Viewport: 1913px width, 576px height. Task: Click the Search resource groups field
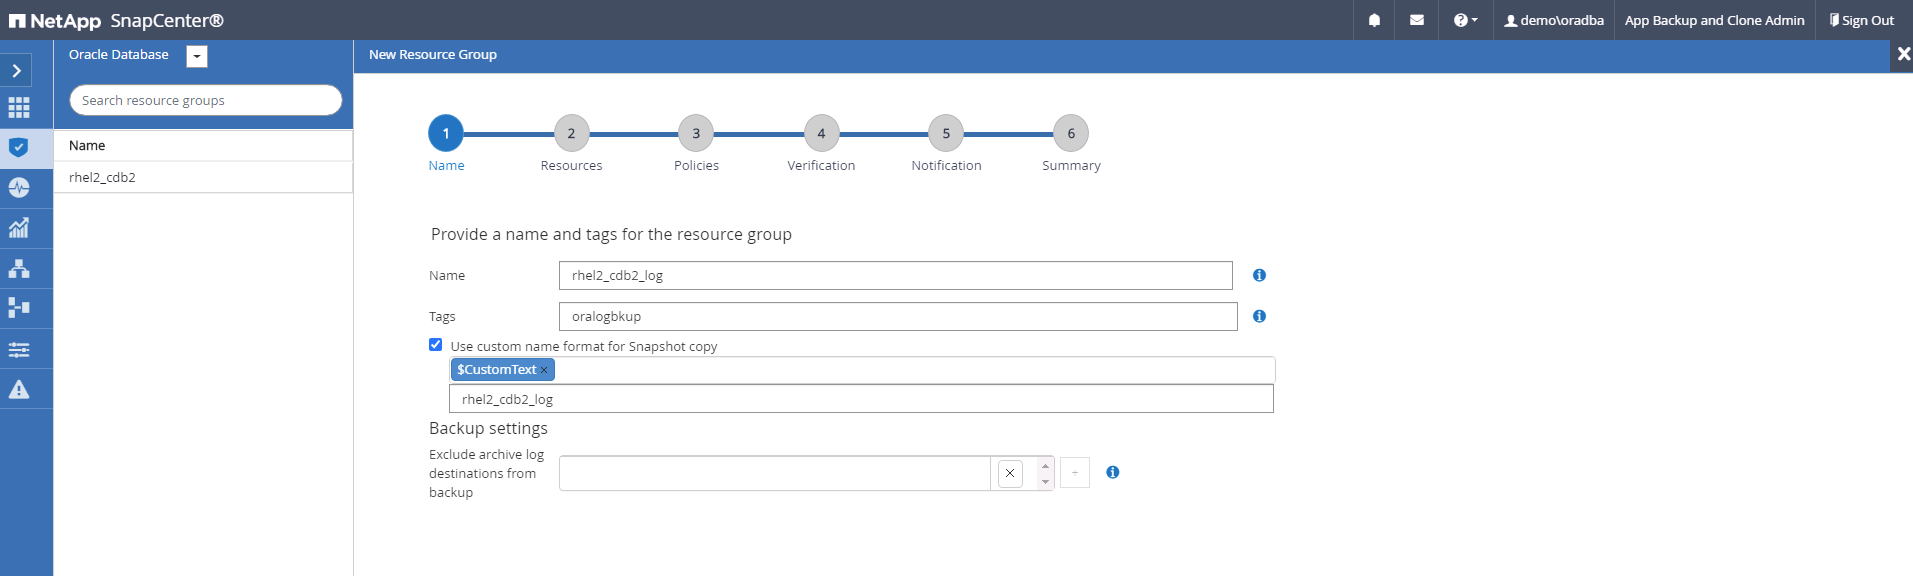point(205,100)
